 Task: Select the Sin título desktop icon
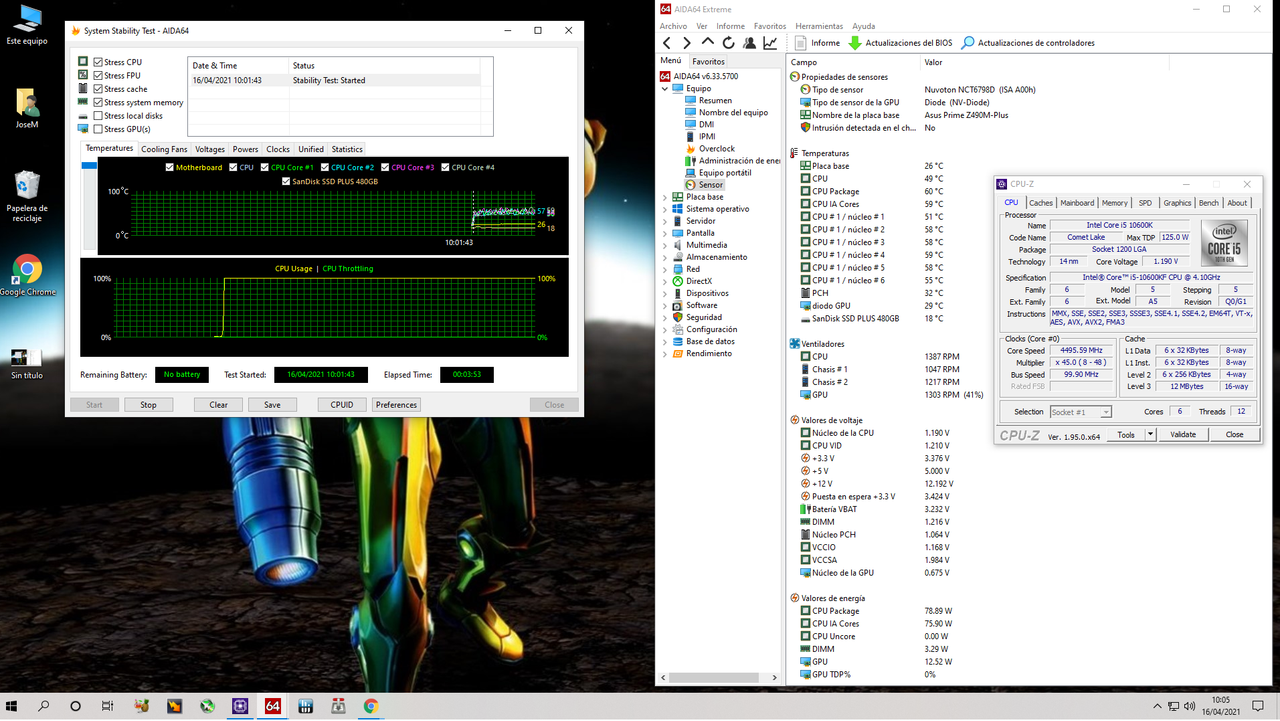point(27,362)
